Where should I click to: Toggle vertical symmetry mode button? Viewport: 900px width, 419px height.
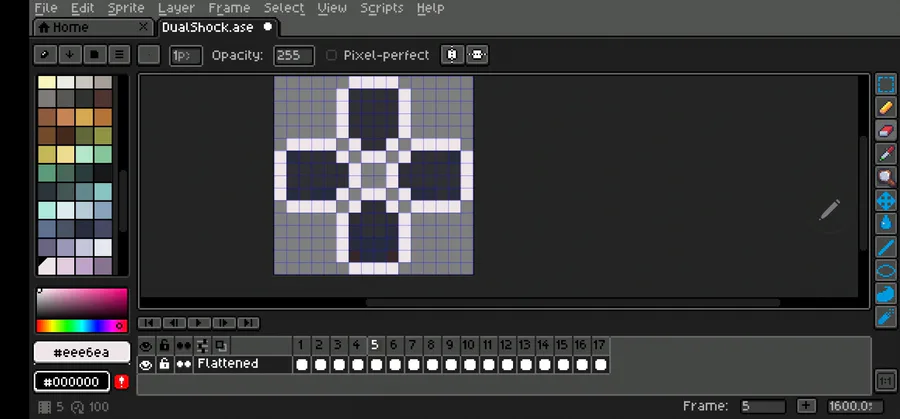pyautogui.click(x=452, y=55)
